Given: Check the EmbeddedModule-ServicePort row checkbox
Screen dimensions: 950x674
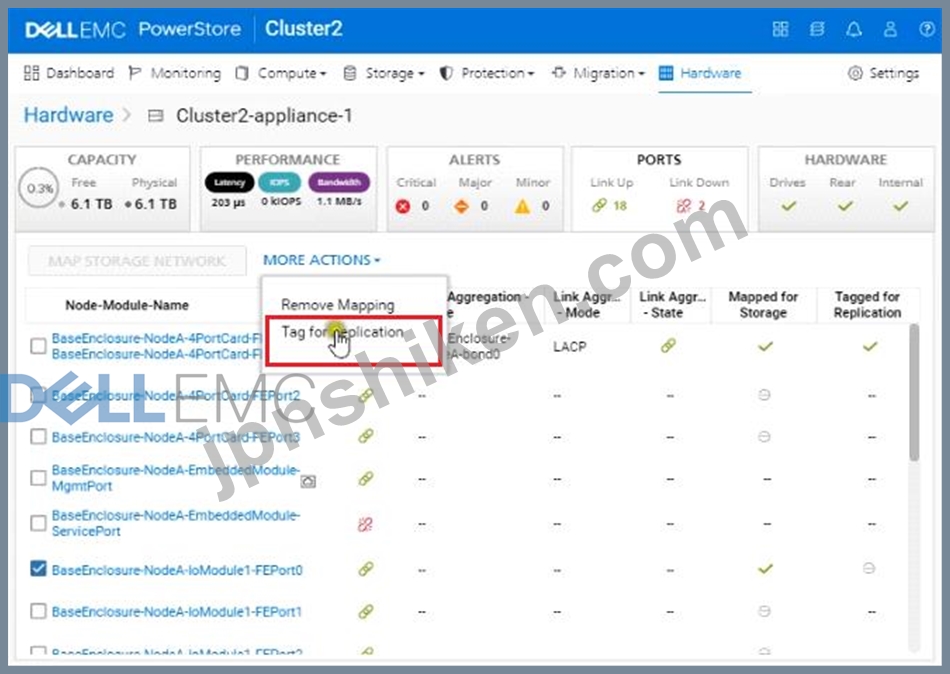Looking at the screenshot, I should click(x=38, y=523).
